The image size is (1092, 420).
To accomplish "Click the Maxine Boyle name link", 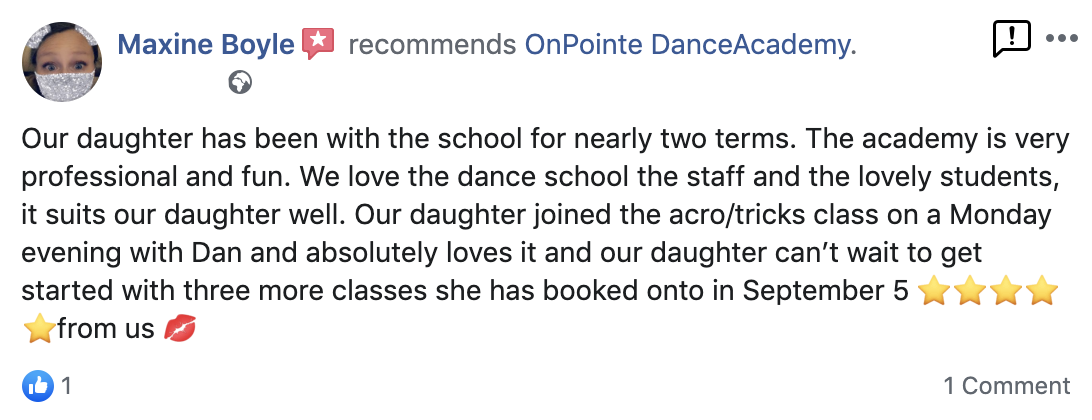I will coord(206,44).
